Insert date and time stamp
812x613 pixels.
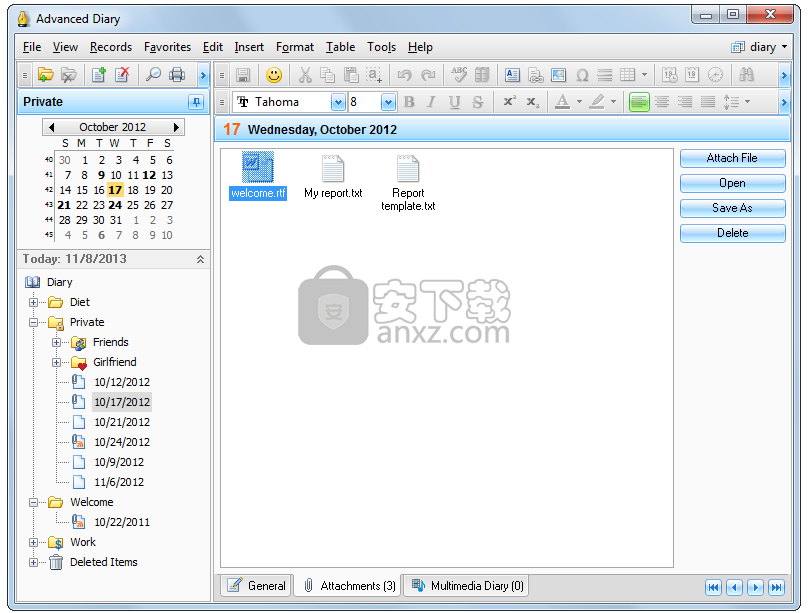(x=670, y=75)
